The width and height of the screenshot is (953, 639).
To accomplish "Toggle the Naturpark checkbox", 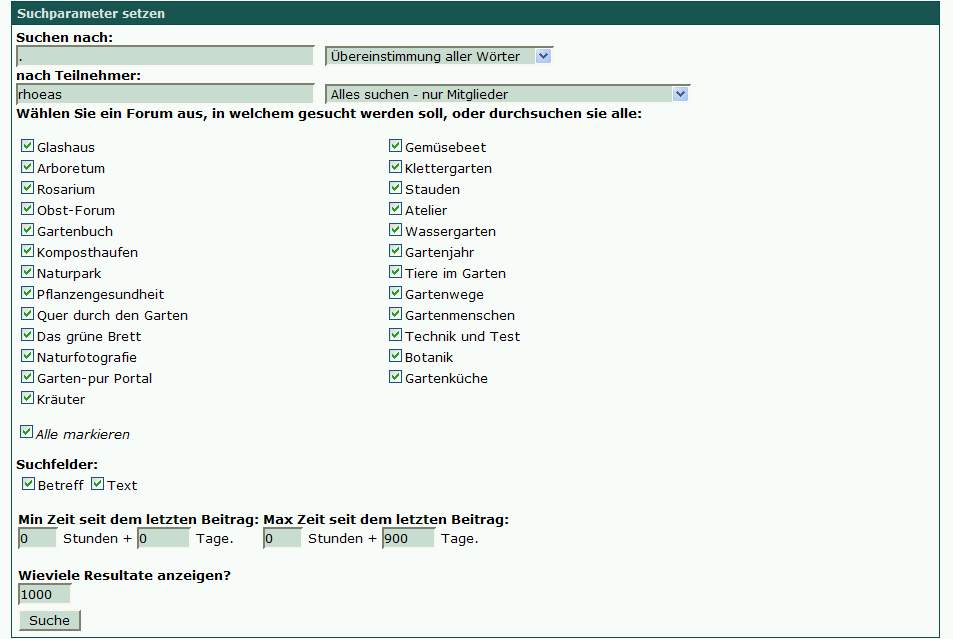I will 27,272.
